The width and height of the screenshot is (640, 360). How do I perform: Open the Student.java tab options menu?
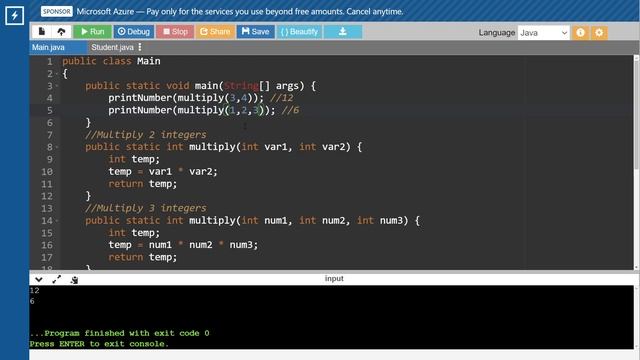pyautogui.click(x=140, y=47)
